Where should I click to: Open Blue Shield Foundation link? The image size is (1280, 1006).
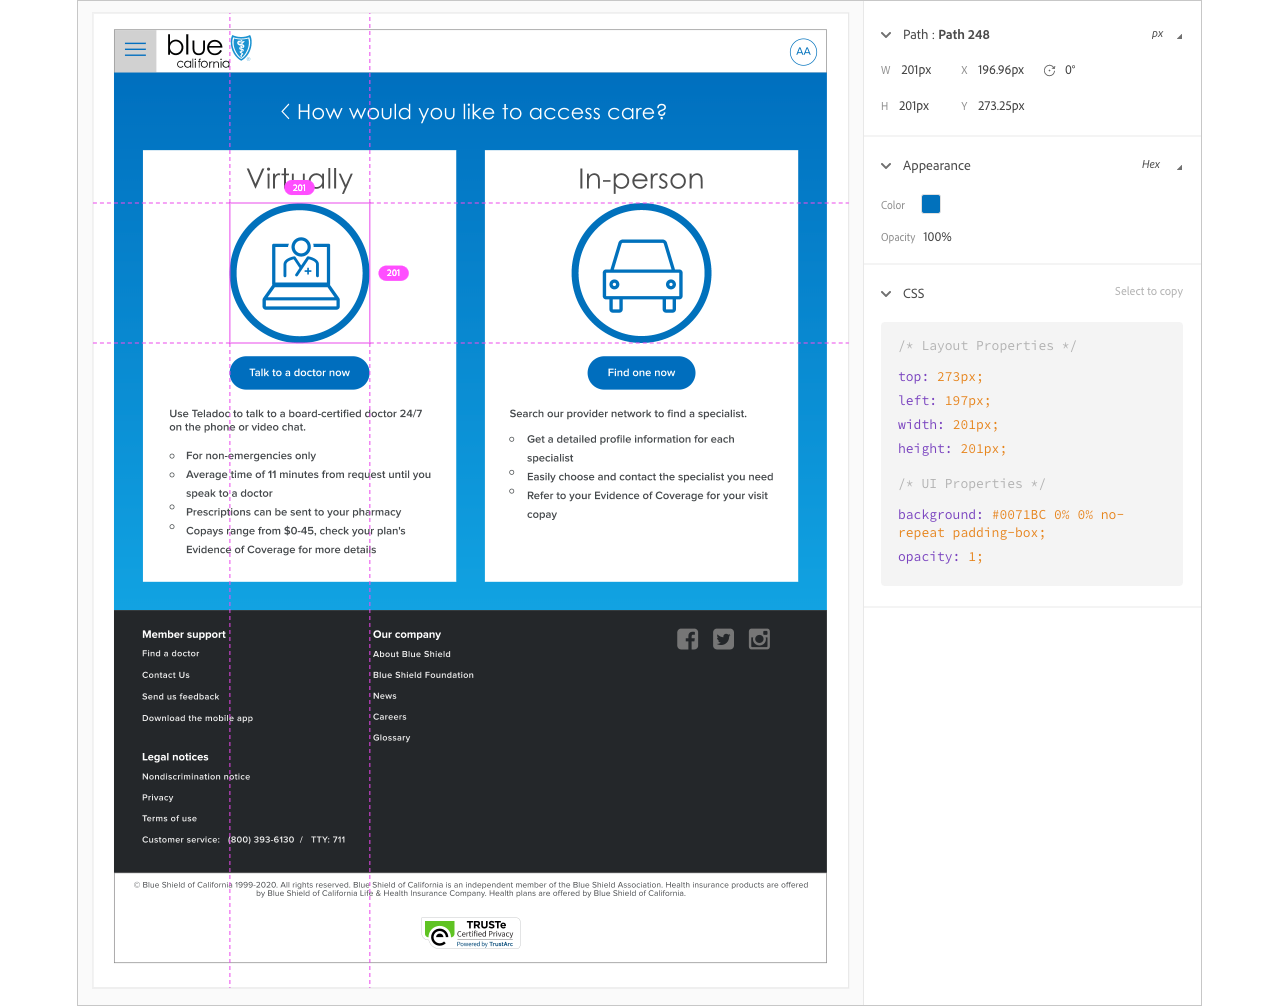[x=424, y=675]
